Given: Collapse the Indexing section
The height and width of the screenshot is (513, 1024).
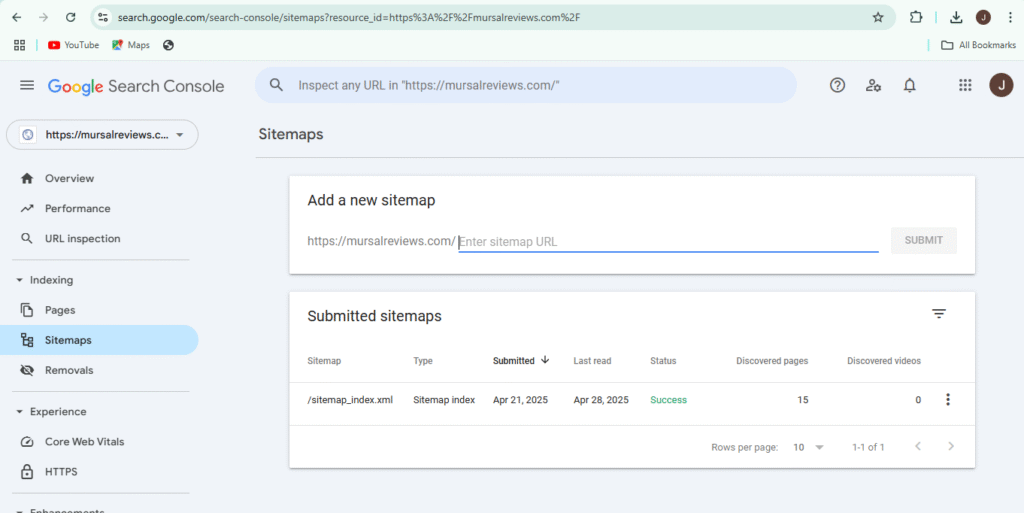Looking at the screenshot, I should [x=44, y=280].
